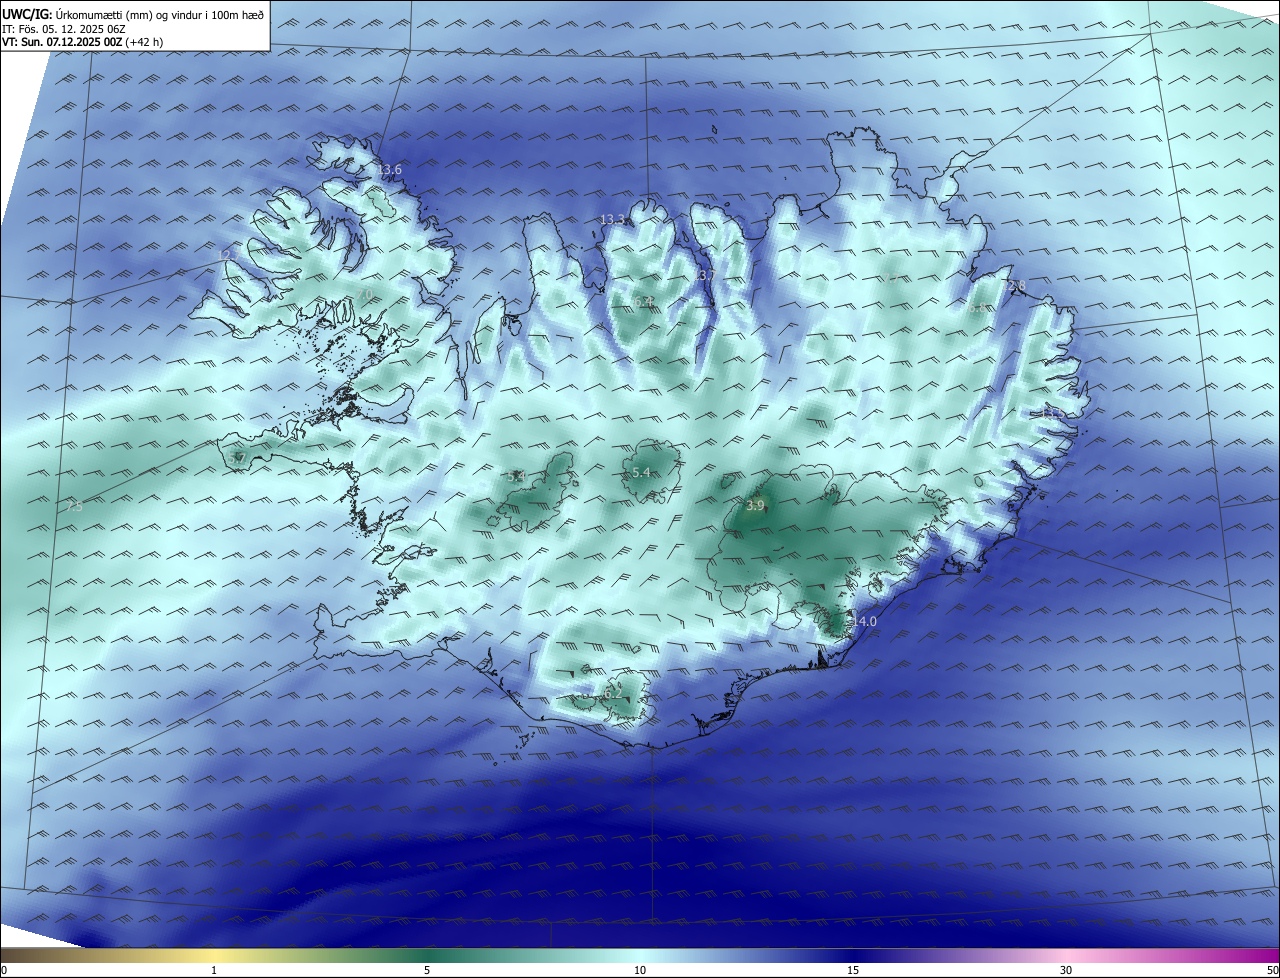The height and width of the screenshot is (978, 1280).
Task: Click the 3.9 value label on the map
Action: tap(755, 506)
